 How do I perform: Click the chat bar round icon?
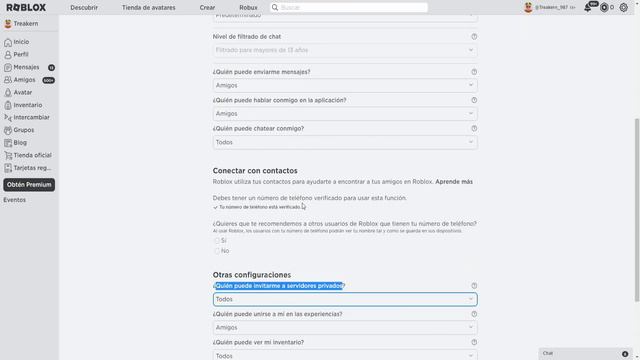[x=625, y=354]
